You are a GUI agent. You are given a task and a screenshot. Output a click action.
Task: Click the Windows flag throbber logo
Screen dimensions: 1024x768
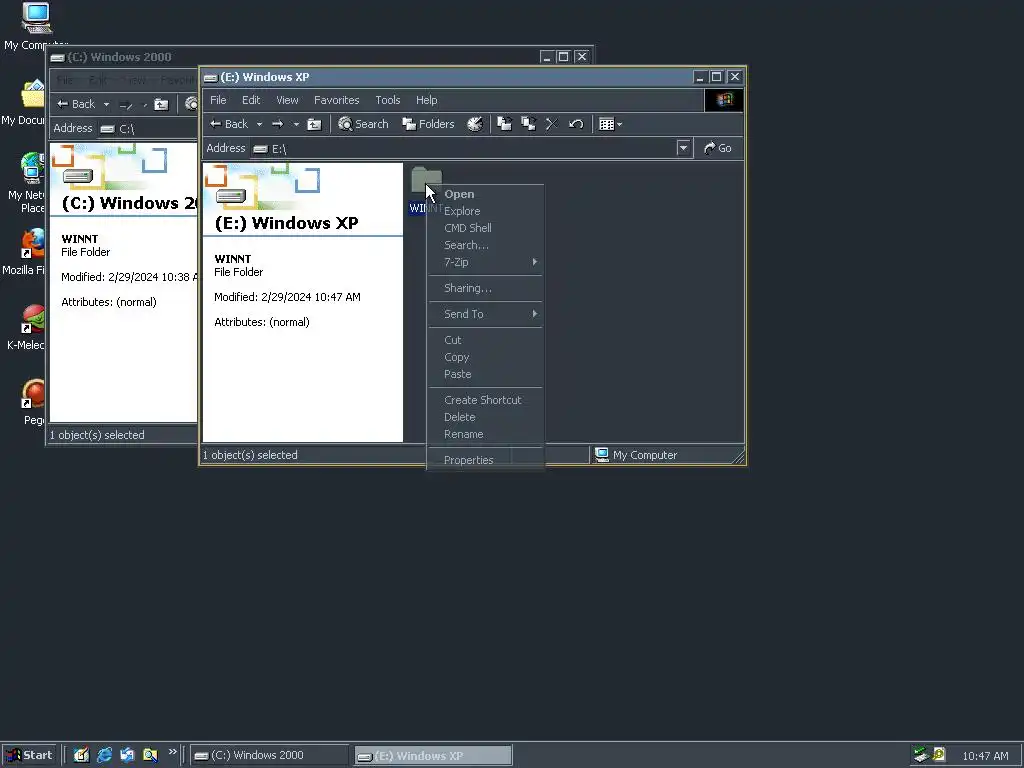724,100
